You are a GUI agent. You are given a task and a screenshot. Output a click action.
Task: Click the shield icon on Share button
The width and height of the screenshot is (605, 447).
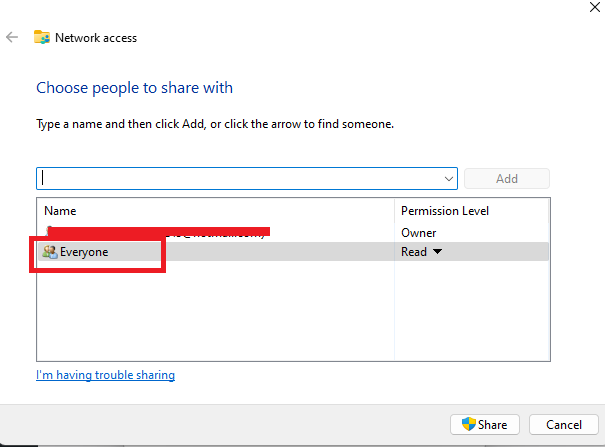coord(467,424)
